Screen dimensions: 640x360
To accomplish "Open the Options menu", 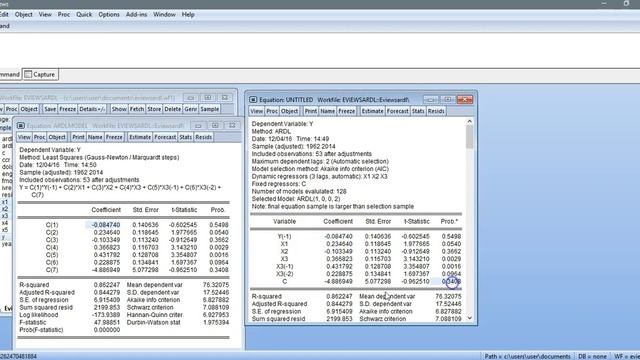I will (109, 14).
